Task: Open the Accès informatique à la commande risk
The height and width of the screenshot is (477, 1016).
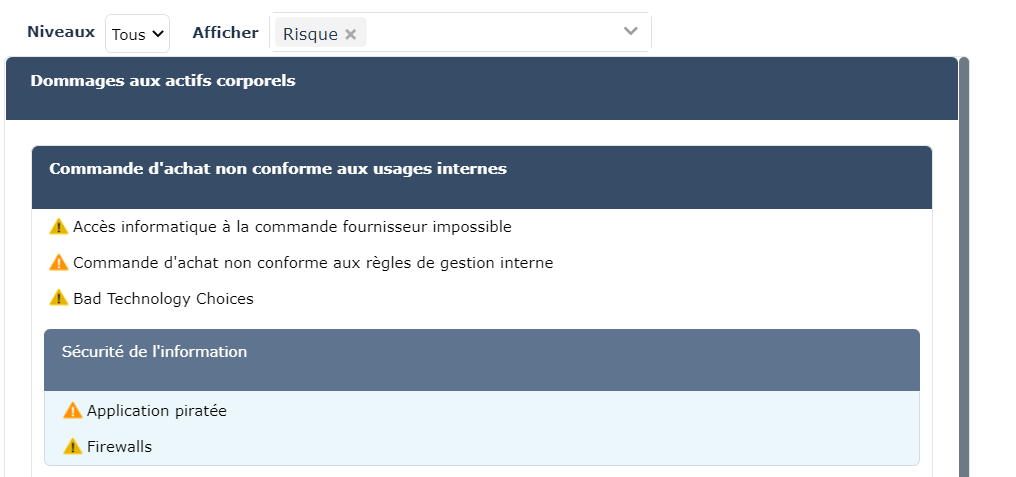Action: click(292, 227)
